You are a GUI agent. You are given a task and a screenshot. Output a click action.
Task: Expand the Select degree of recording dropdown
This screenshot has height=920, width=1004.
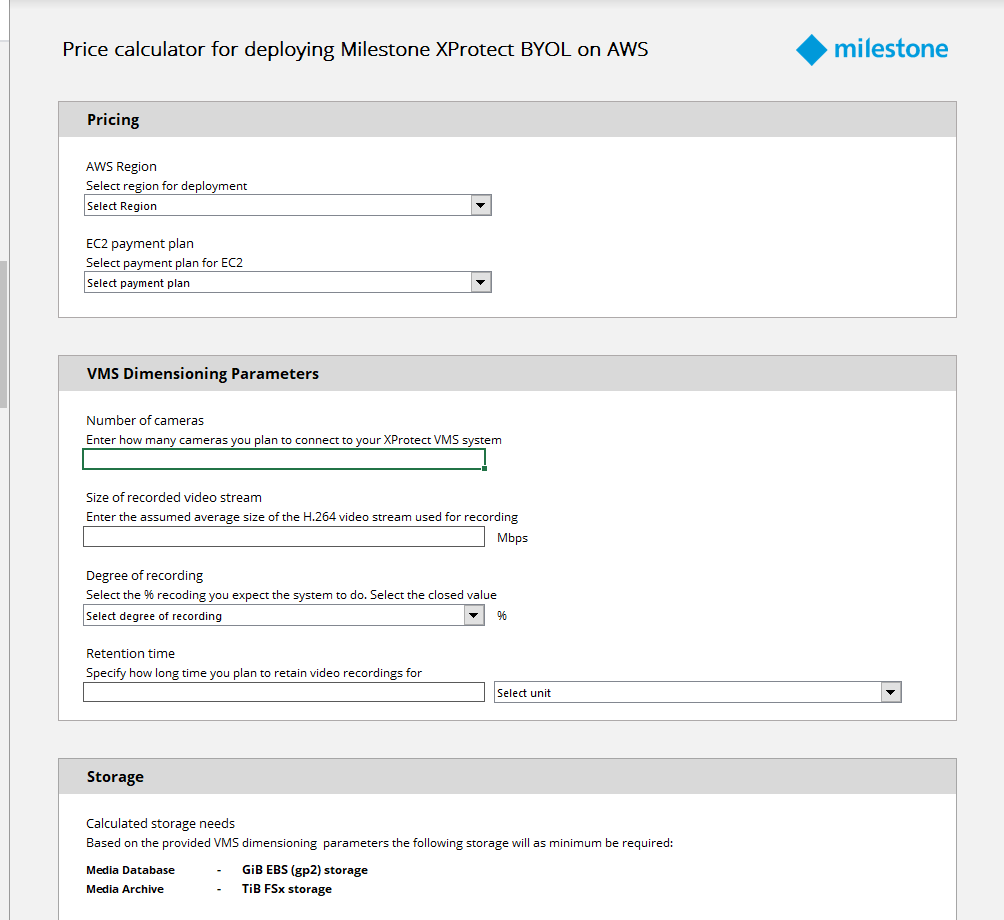click(x=474, y=616)
